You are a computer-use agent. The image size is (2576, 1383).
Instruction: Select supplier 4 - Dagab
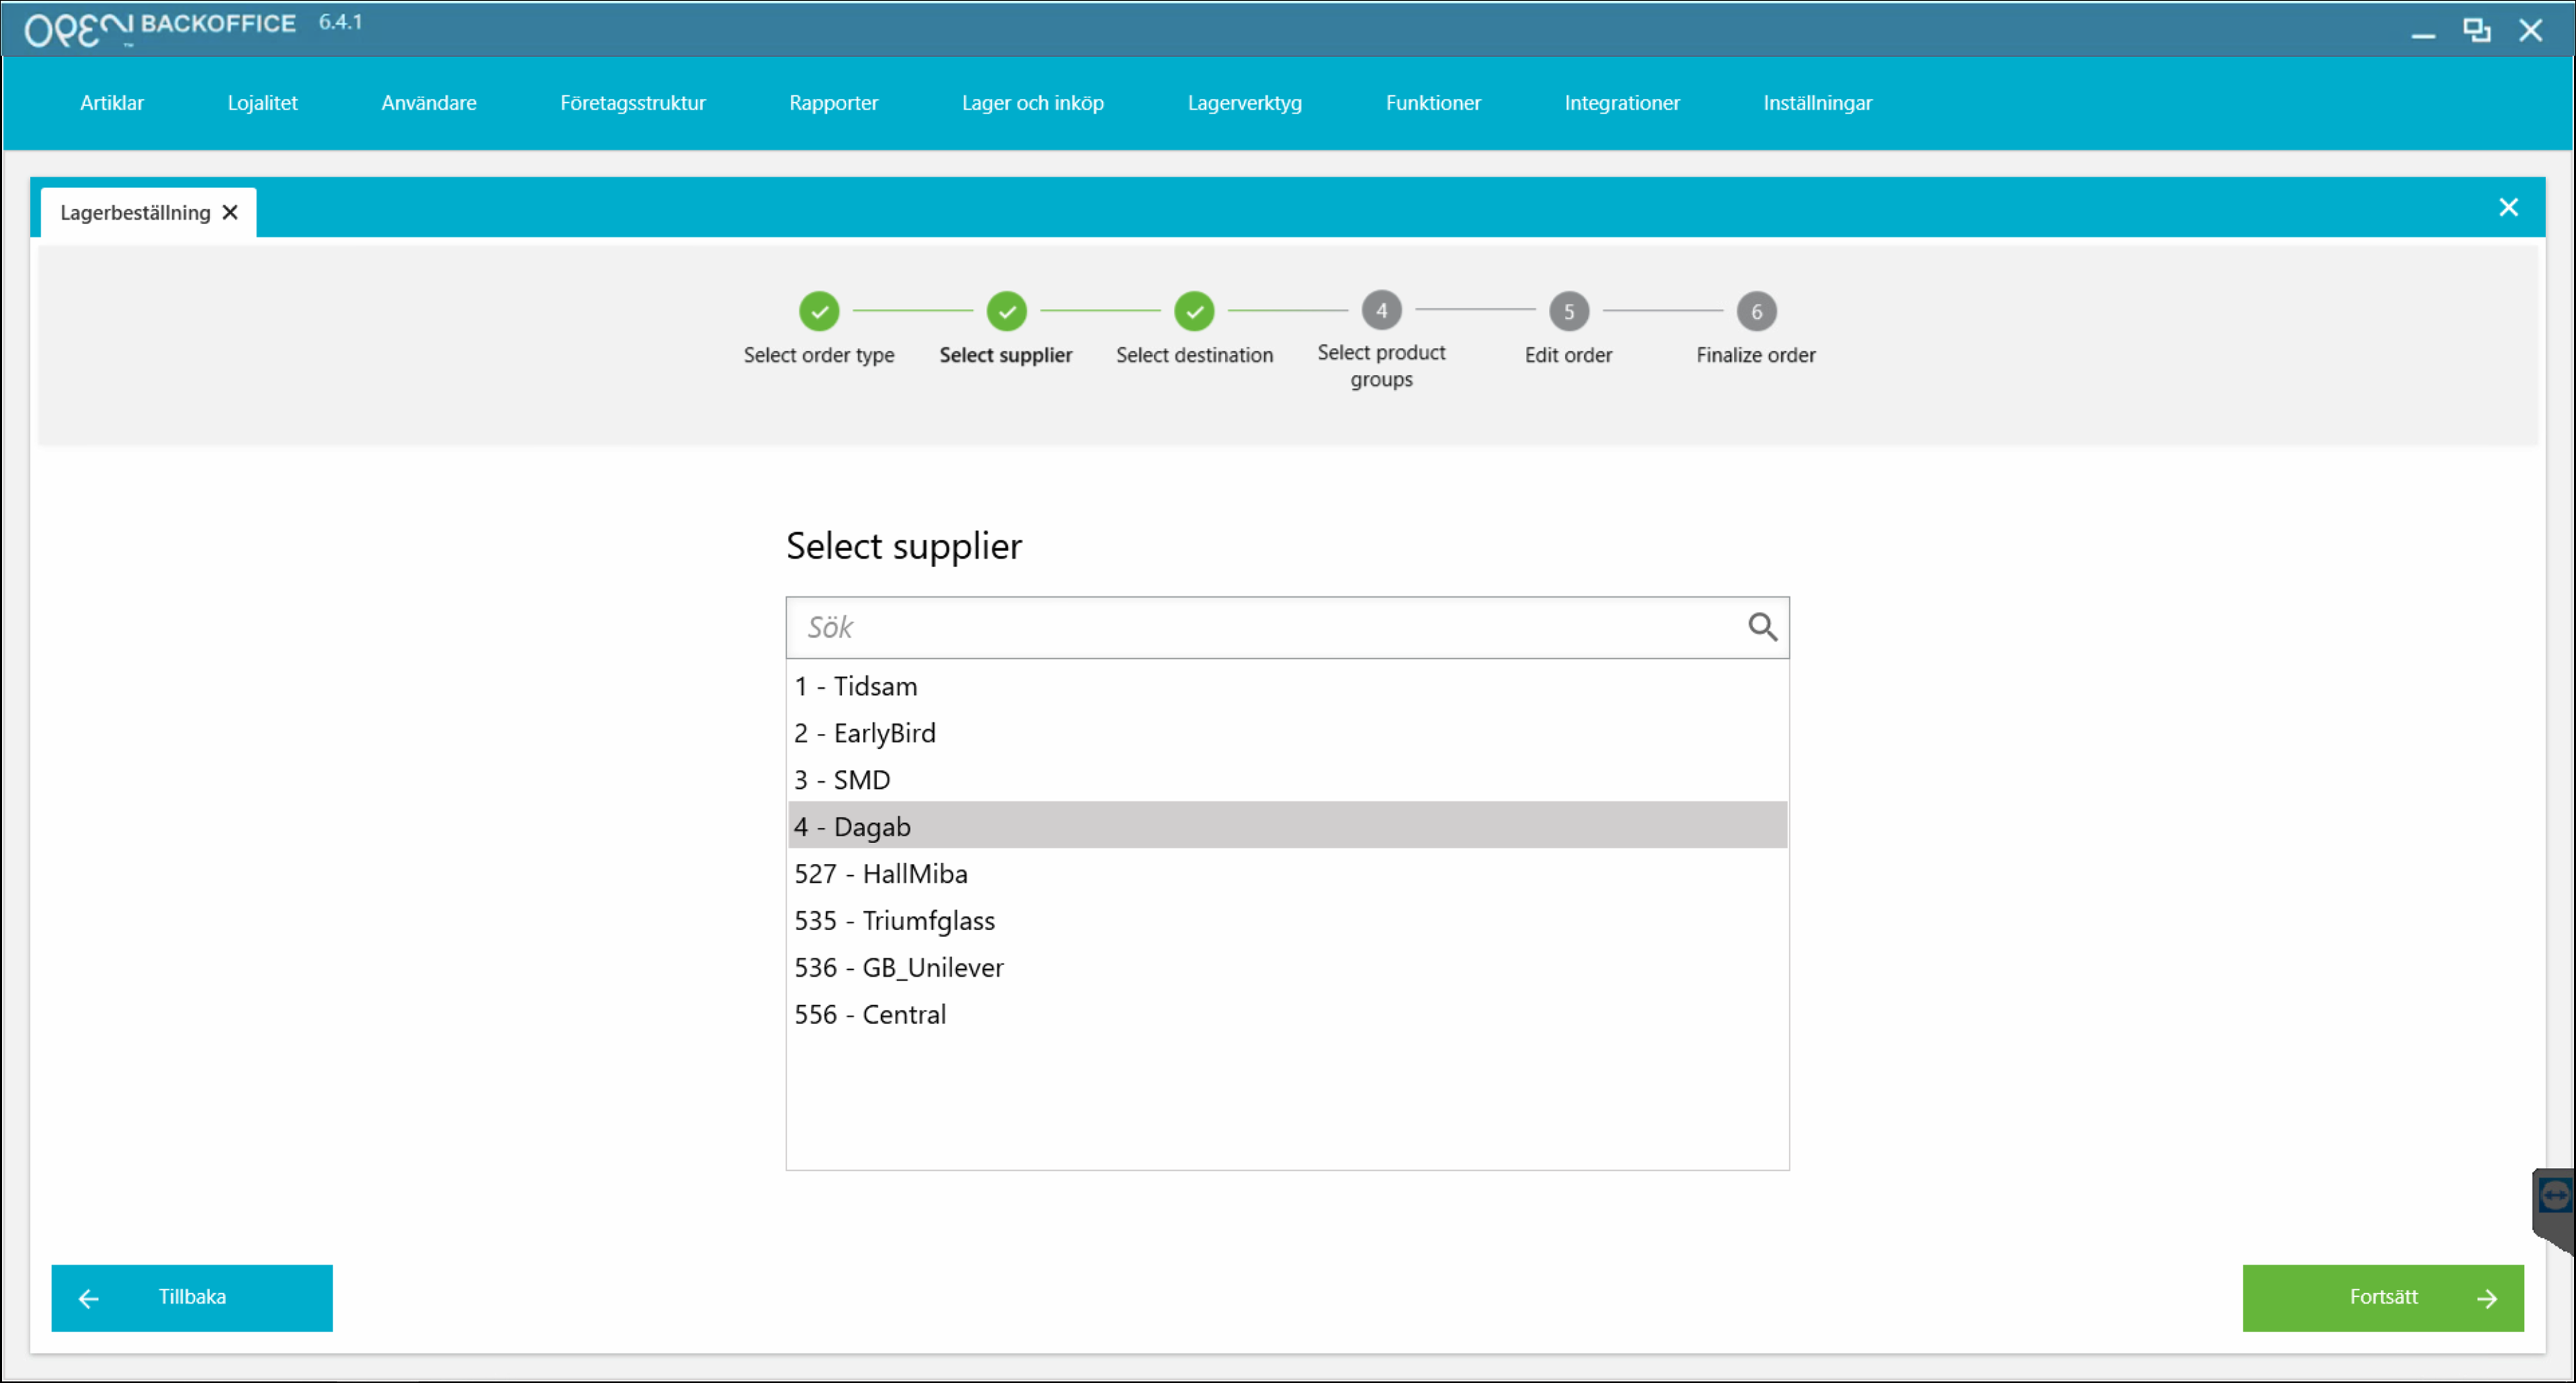pos(1287,826)
